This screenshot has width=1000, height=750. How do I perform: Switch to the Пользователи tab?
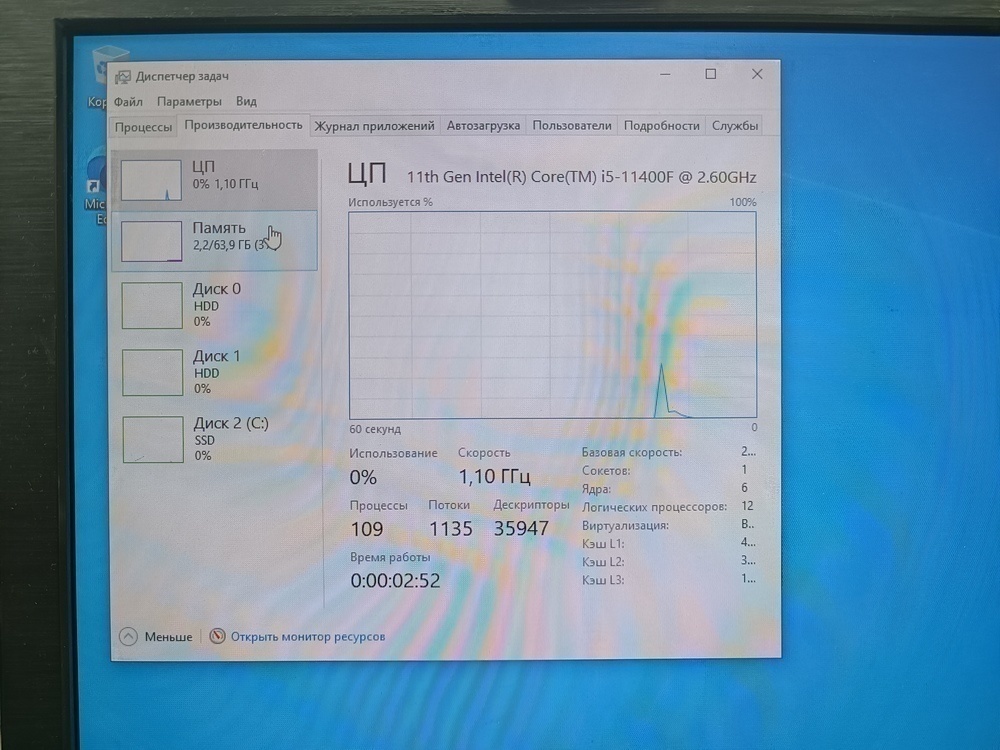click(573, 125)
